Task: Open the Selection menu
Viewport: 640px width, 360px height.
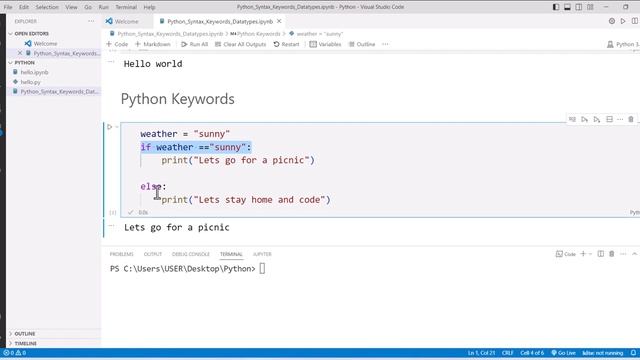Action: point(47,7)
